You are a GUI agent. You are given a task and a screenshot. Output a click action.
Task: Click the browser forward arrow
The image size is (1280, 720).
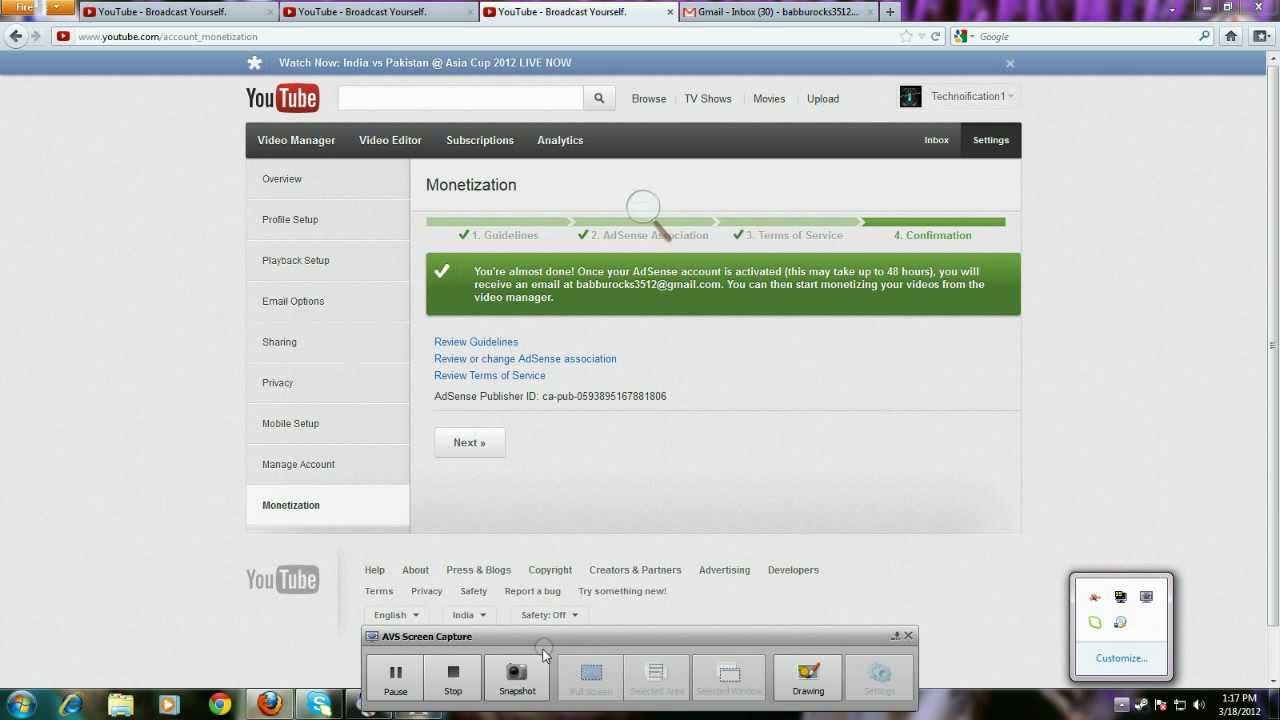[x=36, y=36]
